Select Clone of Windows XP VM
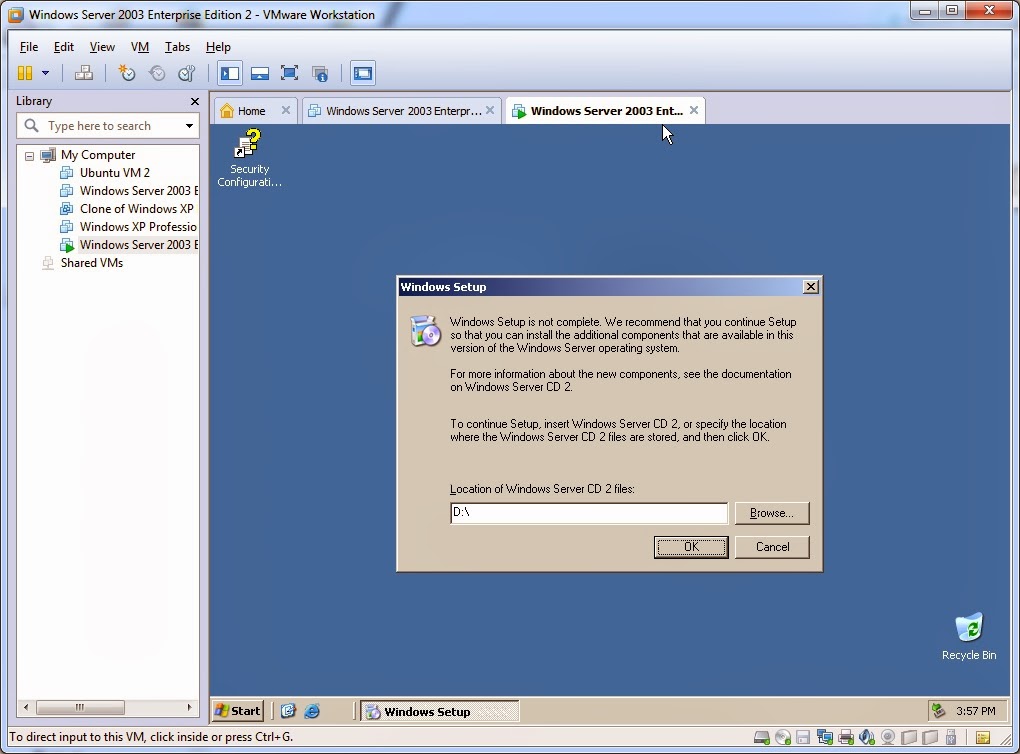Image resolution: width=1020 pixels, height=754 pixels. (x=137, y=209)
